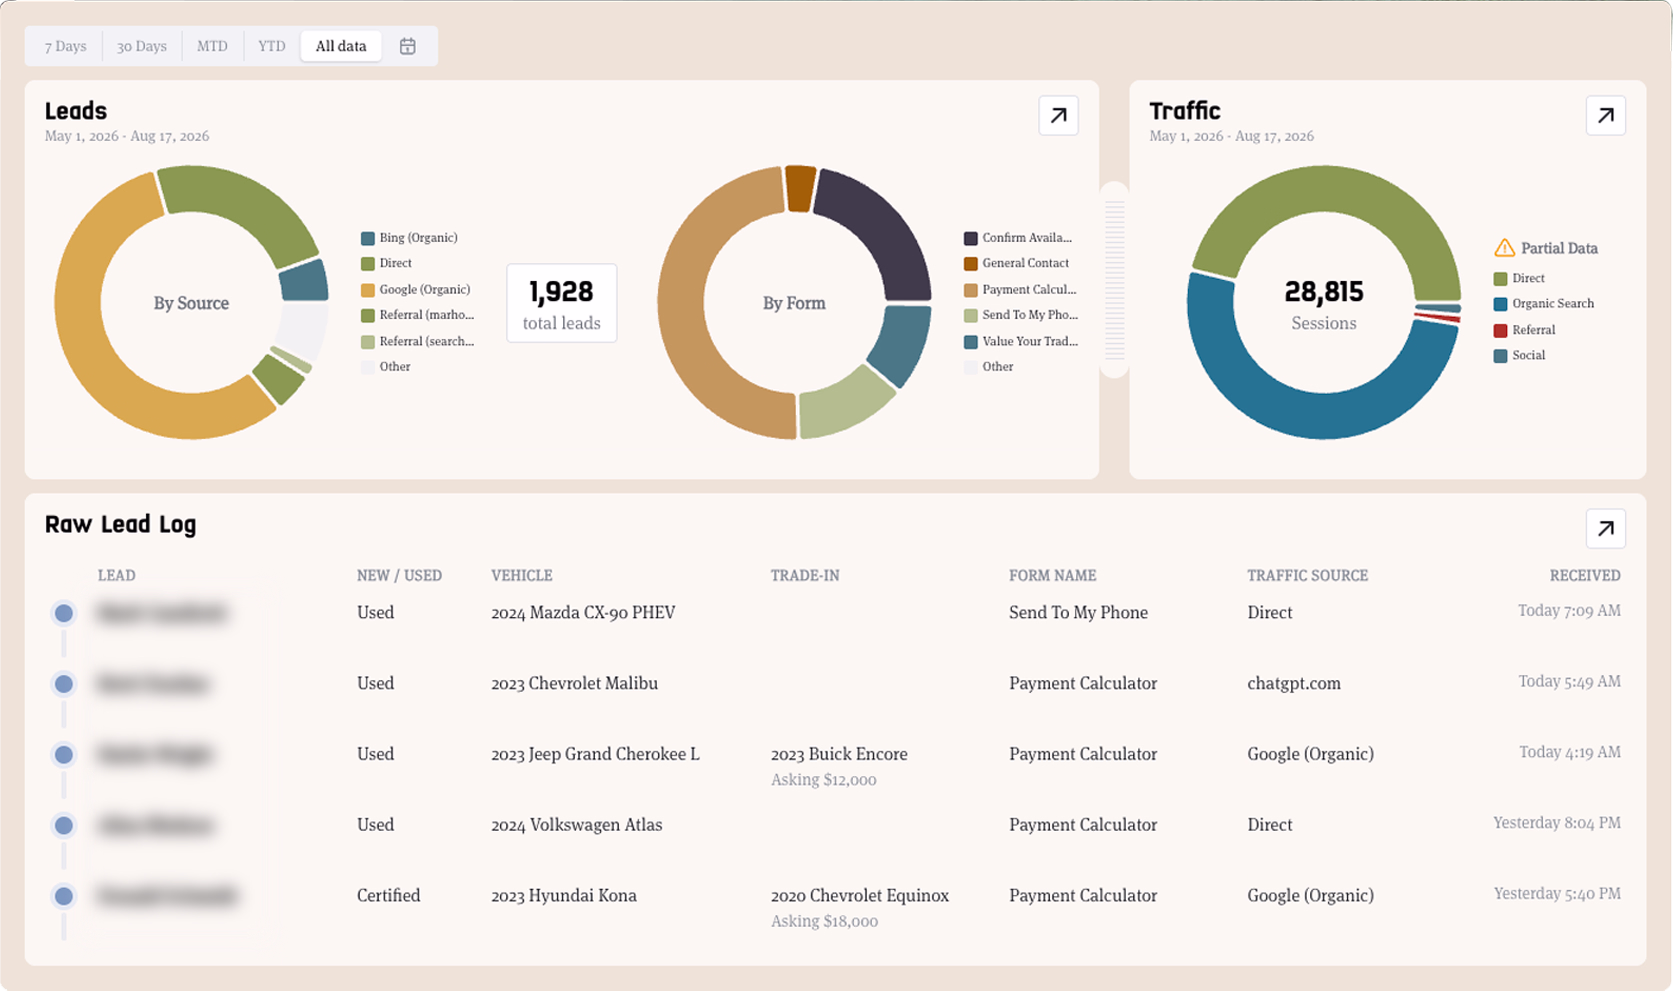
Task: Expand the Leads panel with arrow icon
Action: click(1058, 116)
